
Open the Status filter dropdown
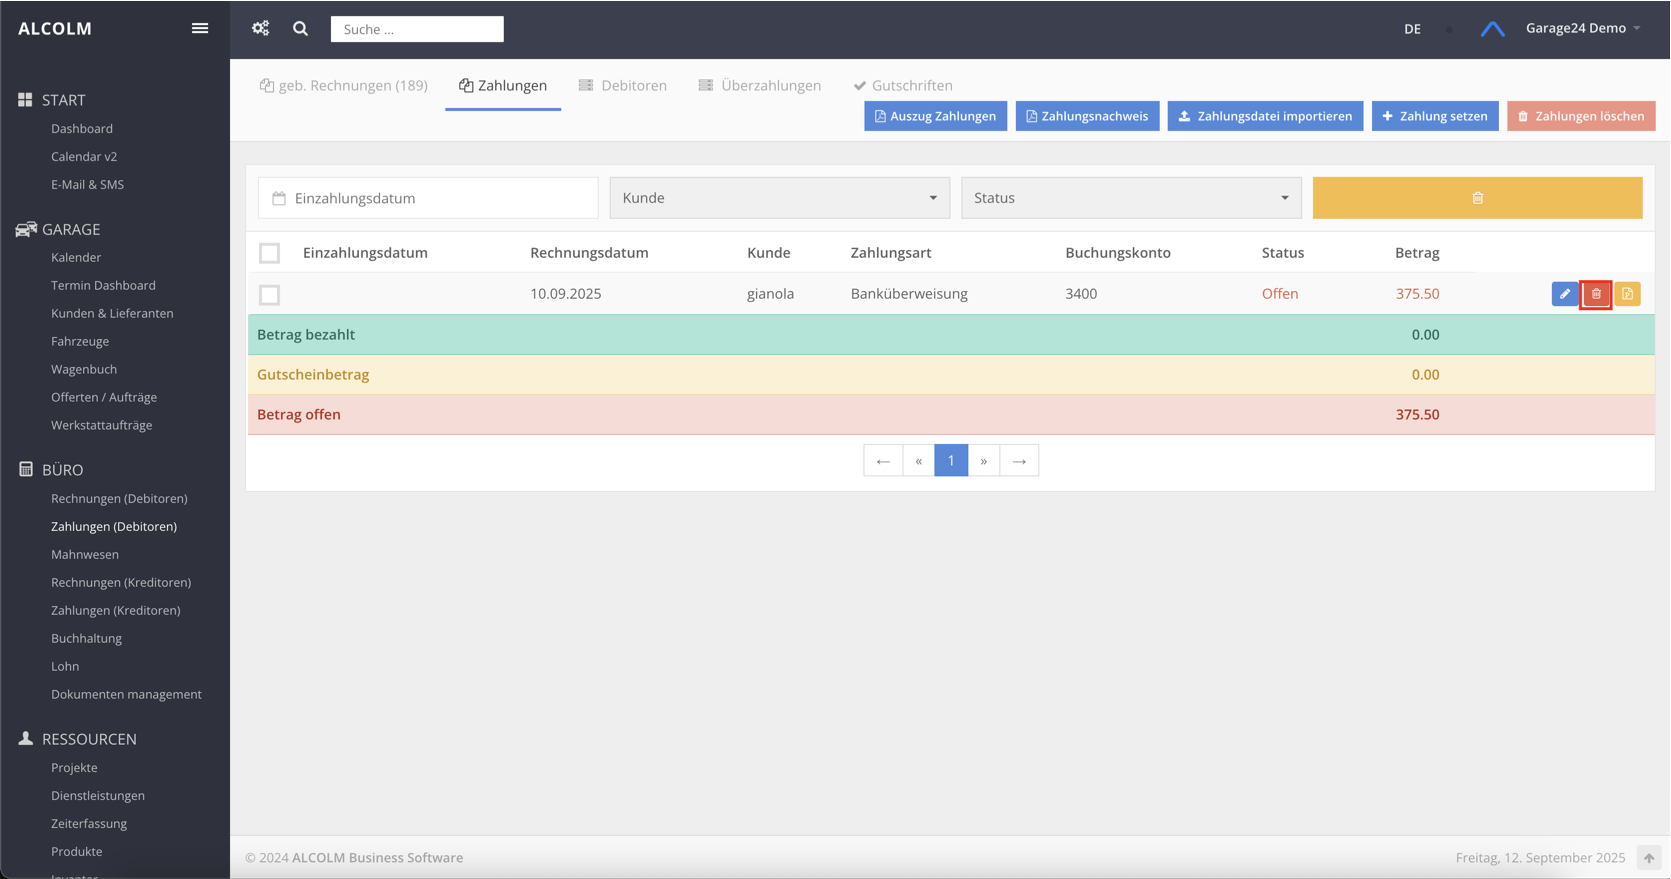click(1130, 198)
